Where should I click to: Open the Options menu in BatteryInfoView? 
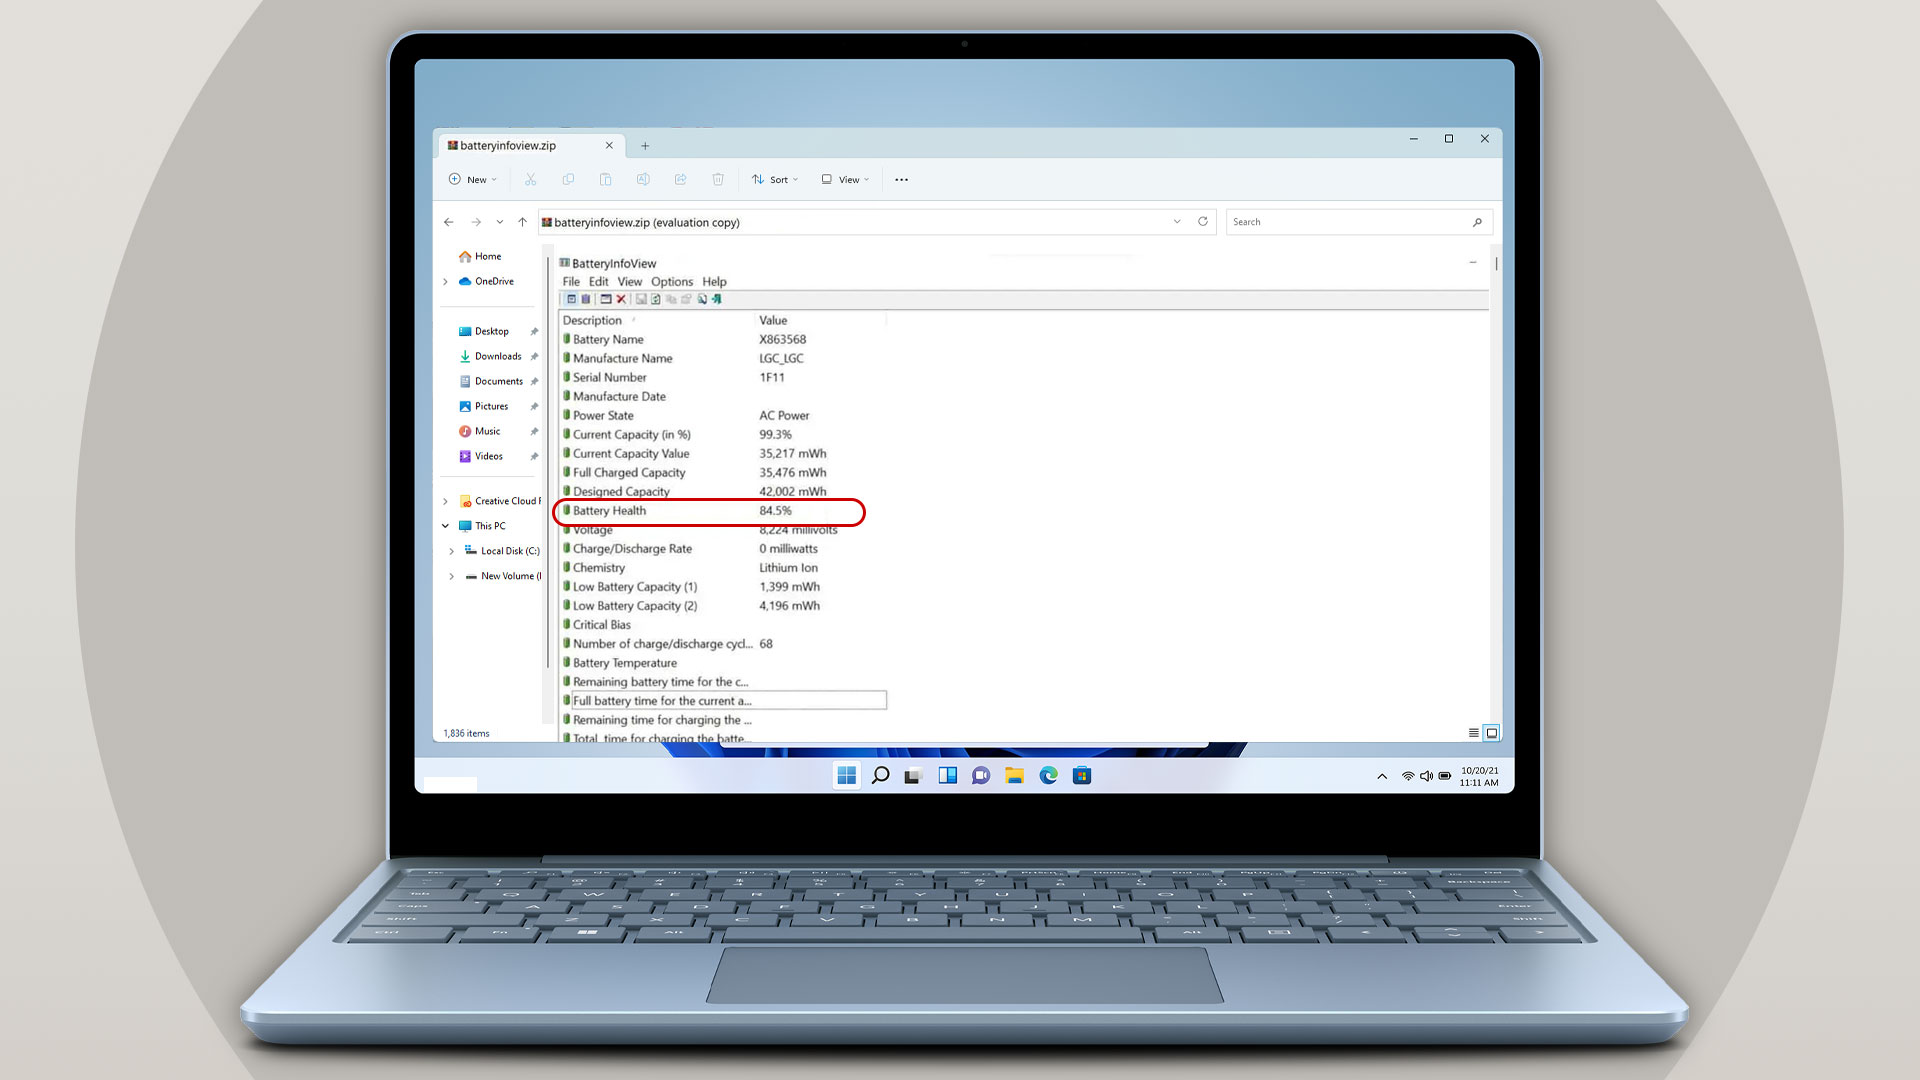click(x=671, y=281)
